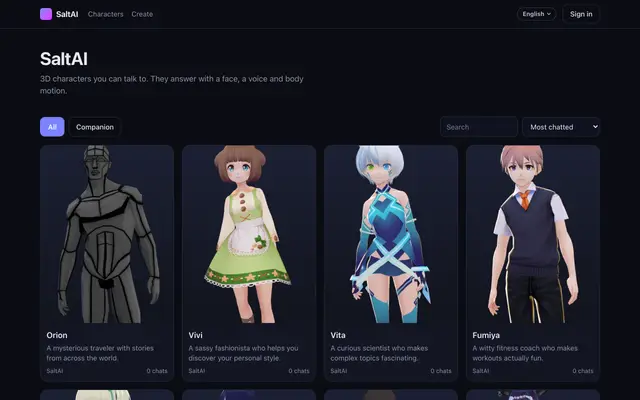Open Orion's 3D character thumbnail
640x400 pixels.
tap(107, 234)
